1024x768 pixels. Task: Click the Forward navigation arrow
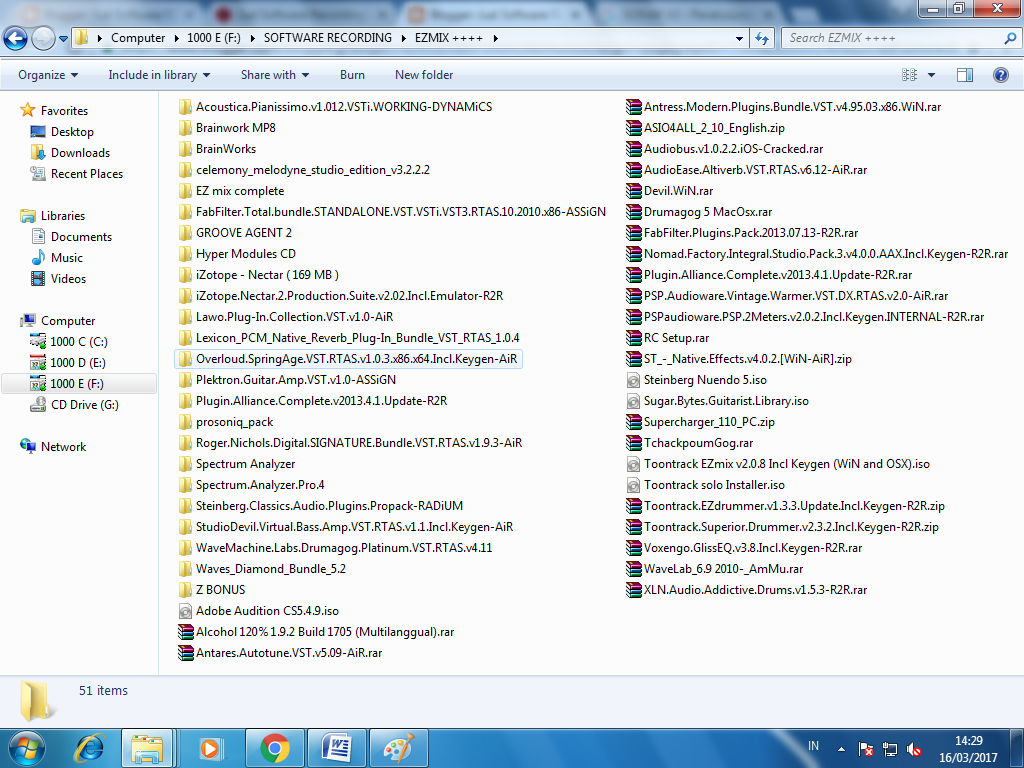click(43, 39)
